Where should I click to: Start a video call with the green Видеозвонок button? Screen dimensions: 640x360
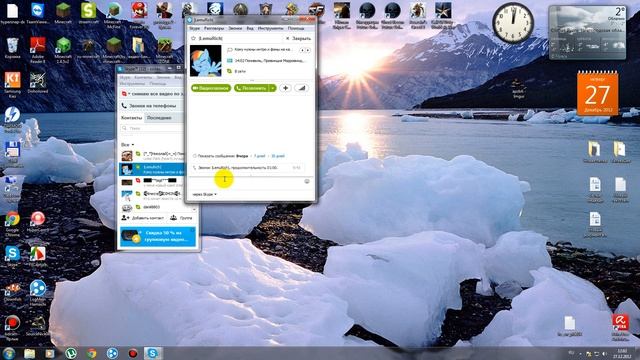tap(211, 88)
